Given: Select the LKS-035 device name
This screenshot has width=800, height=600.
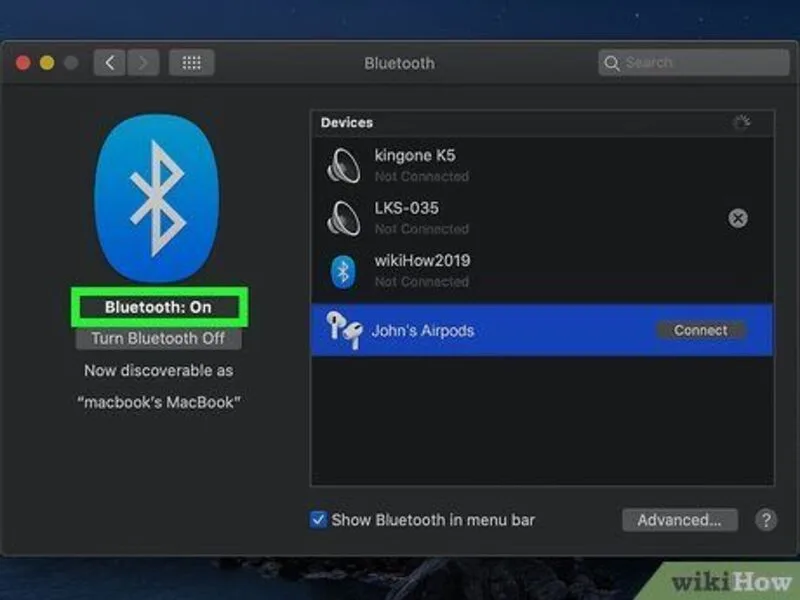Looking at the screenshot, I should [x=407, y=208].
